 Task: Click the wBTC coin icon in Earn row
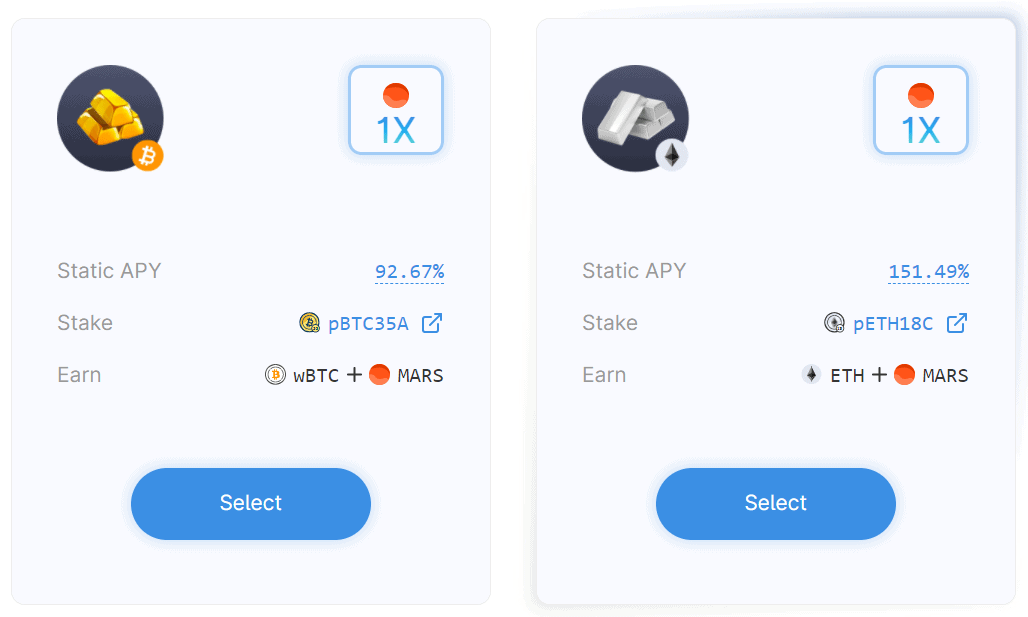tap(275, 374)
